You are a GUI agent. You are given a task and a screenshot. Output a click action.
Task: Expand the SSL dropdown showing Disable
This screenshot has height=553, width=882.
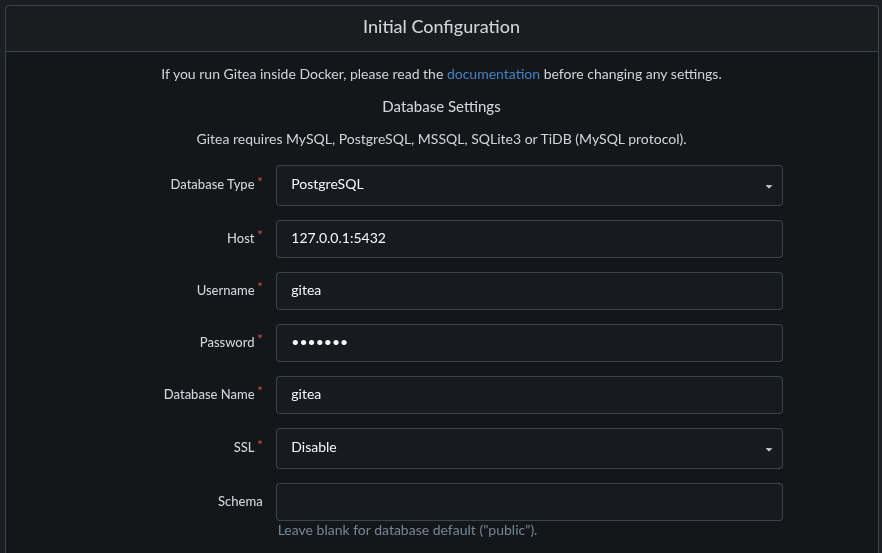point(529,448)
